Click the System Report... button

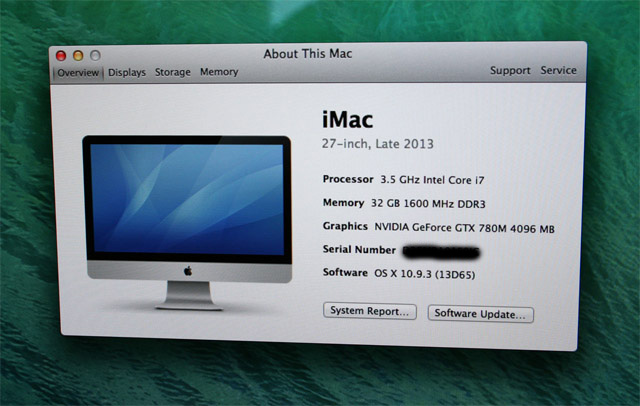[370, 311]
